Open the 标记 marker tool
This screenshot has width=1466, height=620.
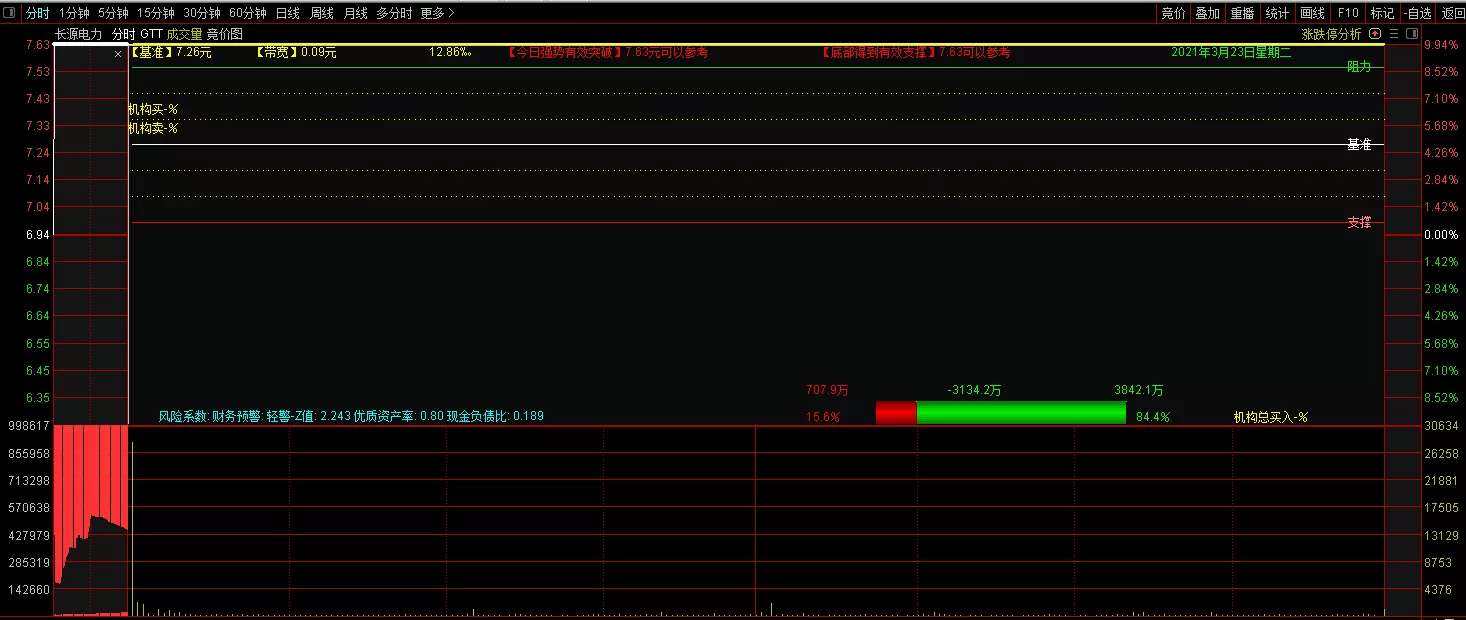[x=1382, y=13]
